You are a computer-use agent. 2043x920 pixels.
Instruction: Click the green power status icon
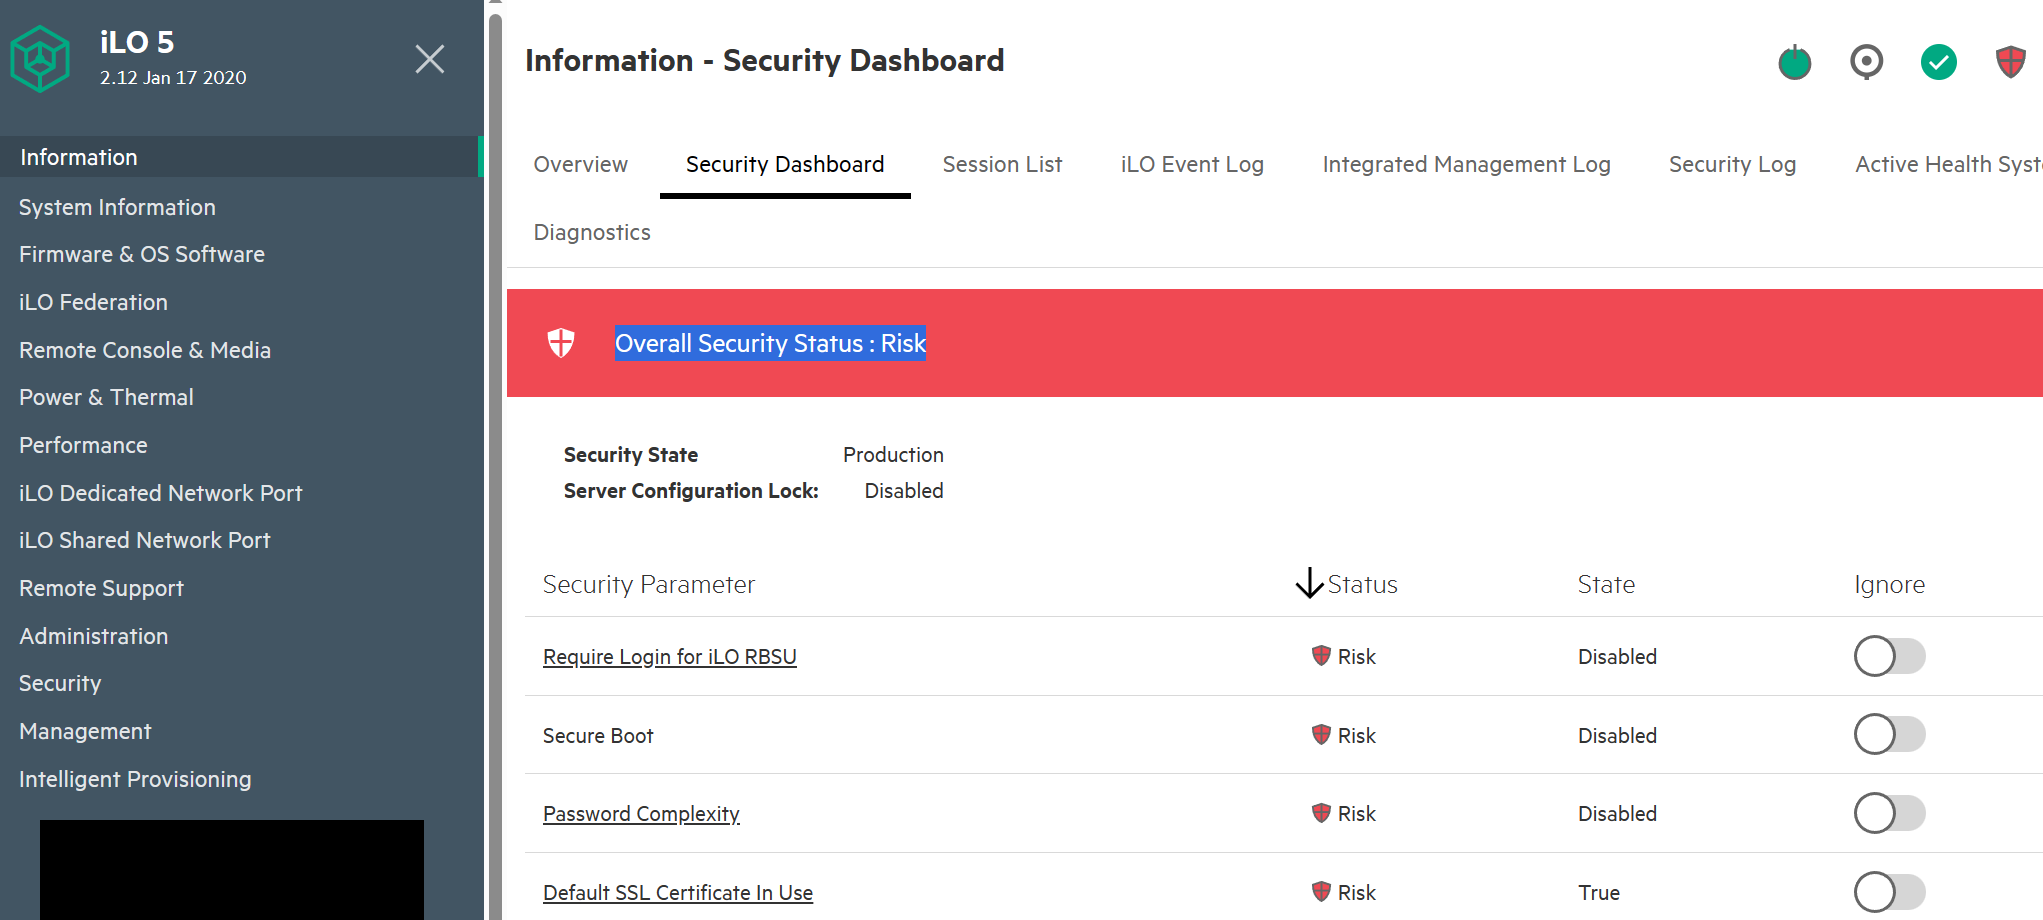click(x=1794, y=63)
